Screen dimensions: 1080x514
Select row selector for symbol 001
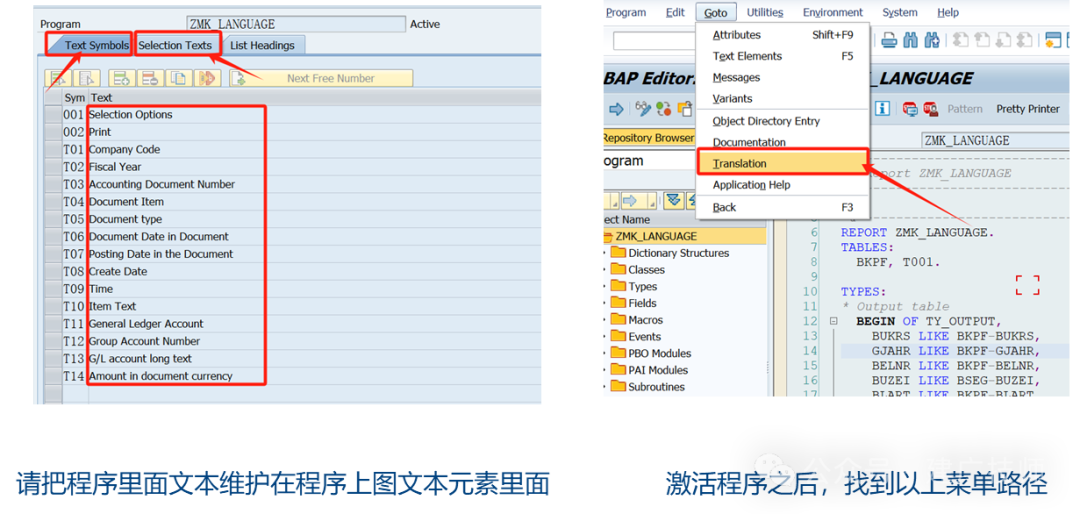point(52,114)
